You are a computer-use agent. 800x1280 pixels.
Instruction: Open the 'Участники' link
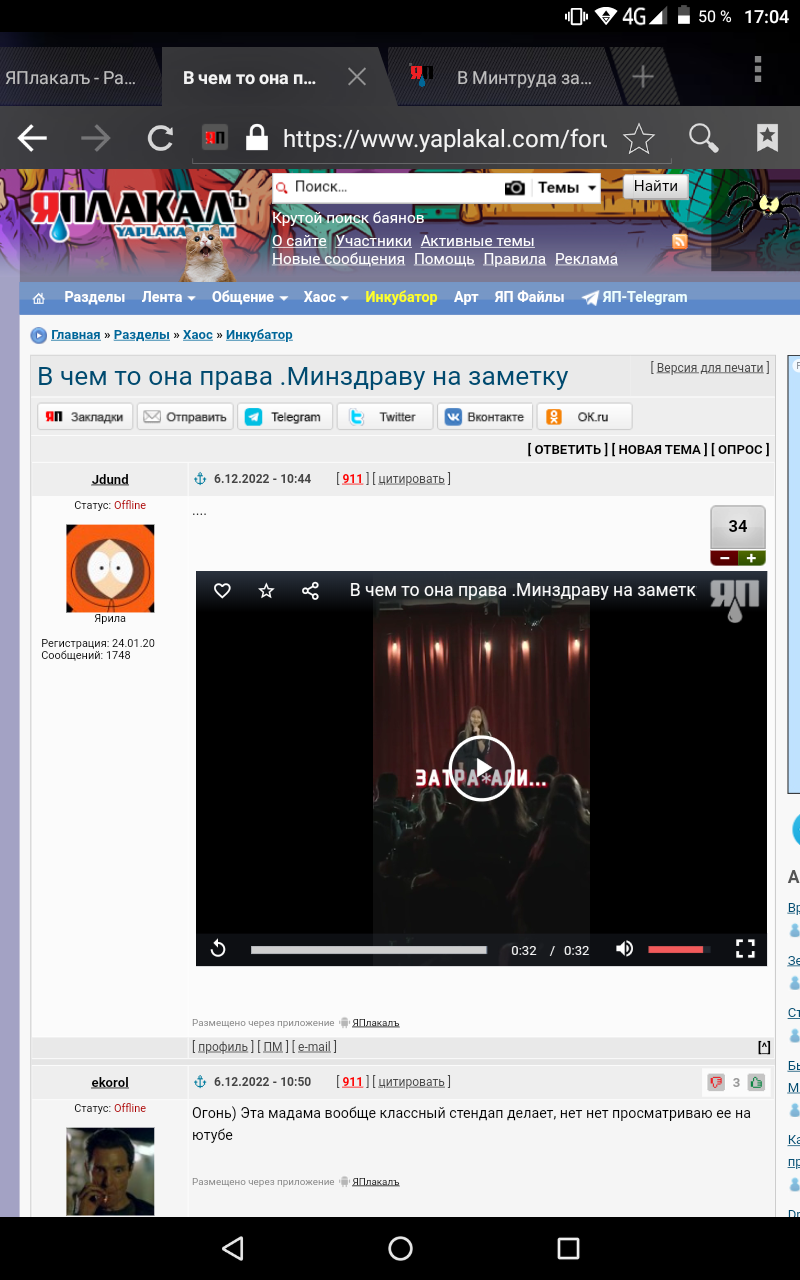pos(373,241)
